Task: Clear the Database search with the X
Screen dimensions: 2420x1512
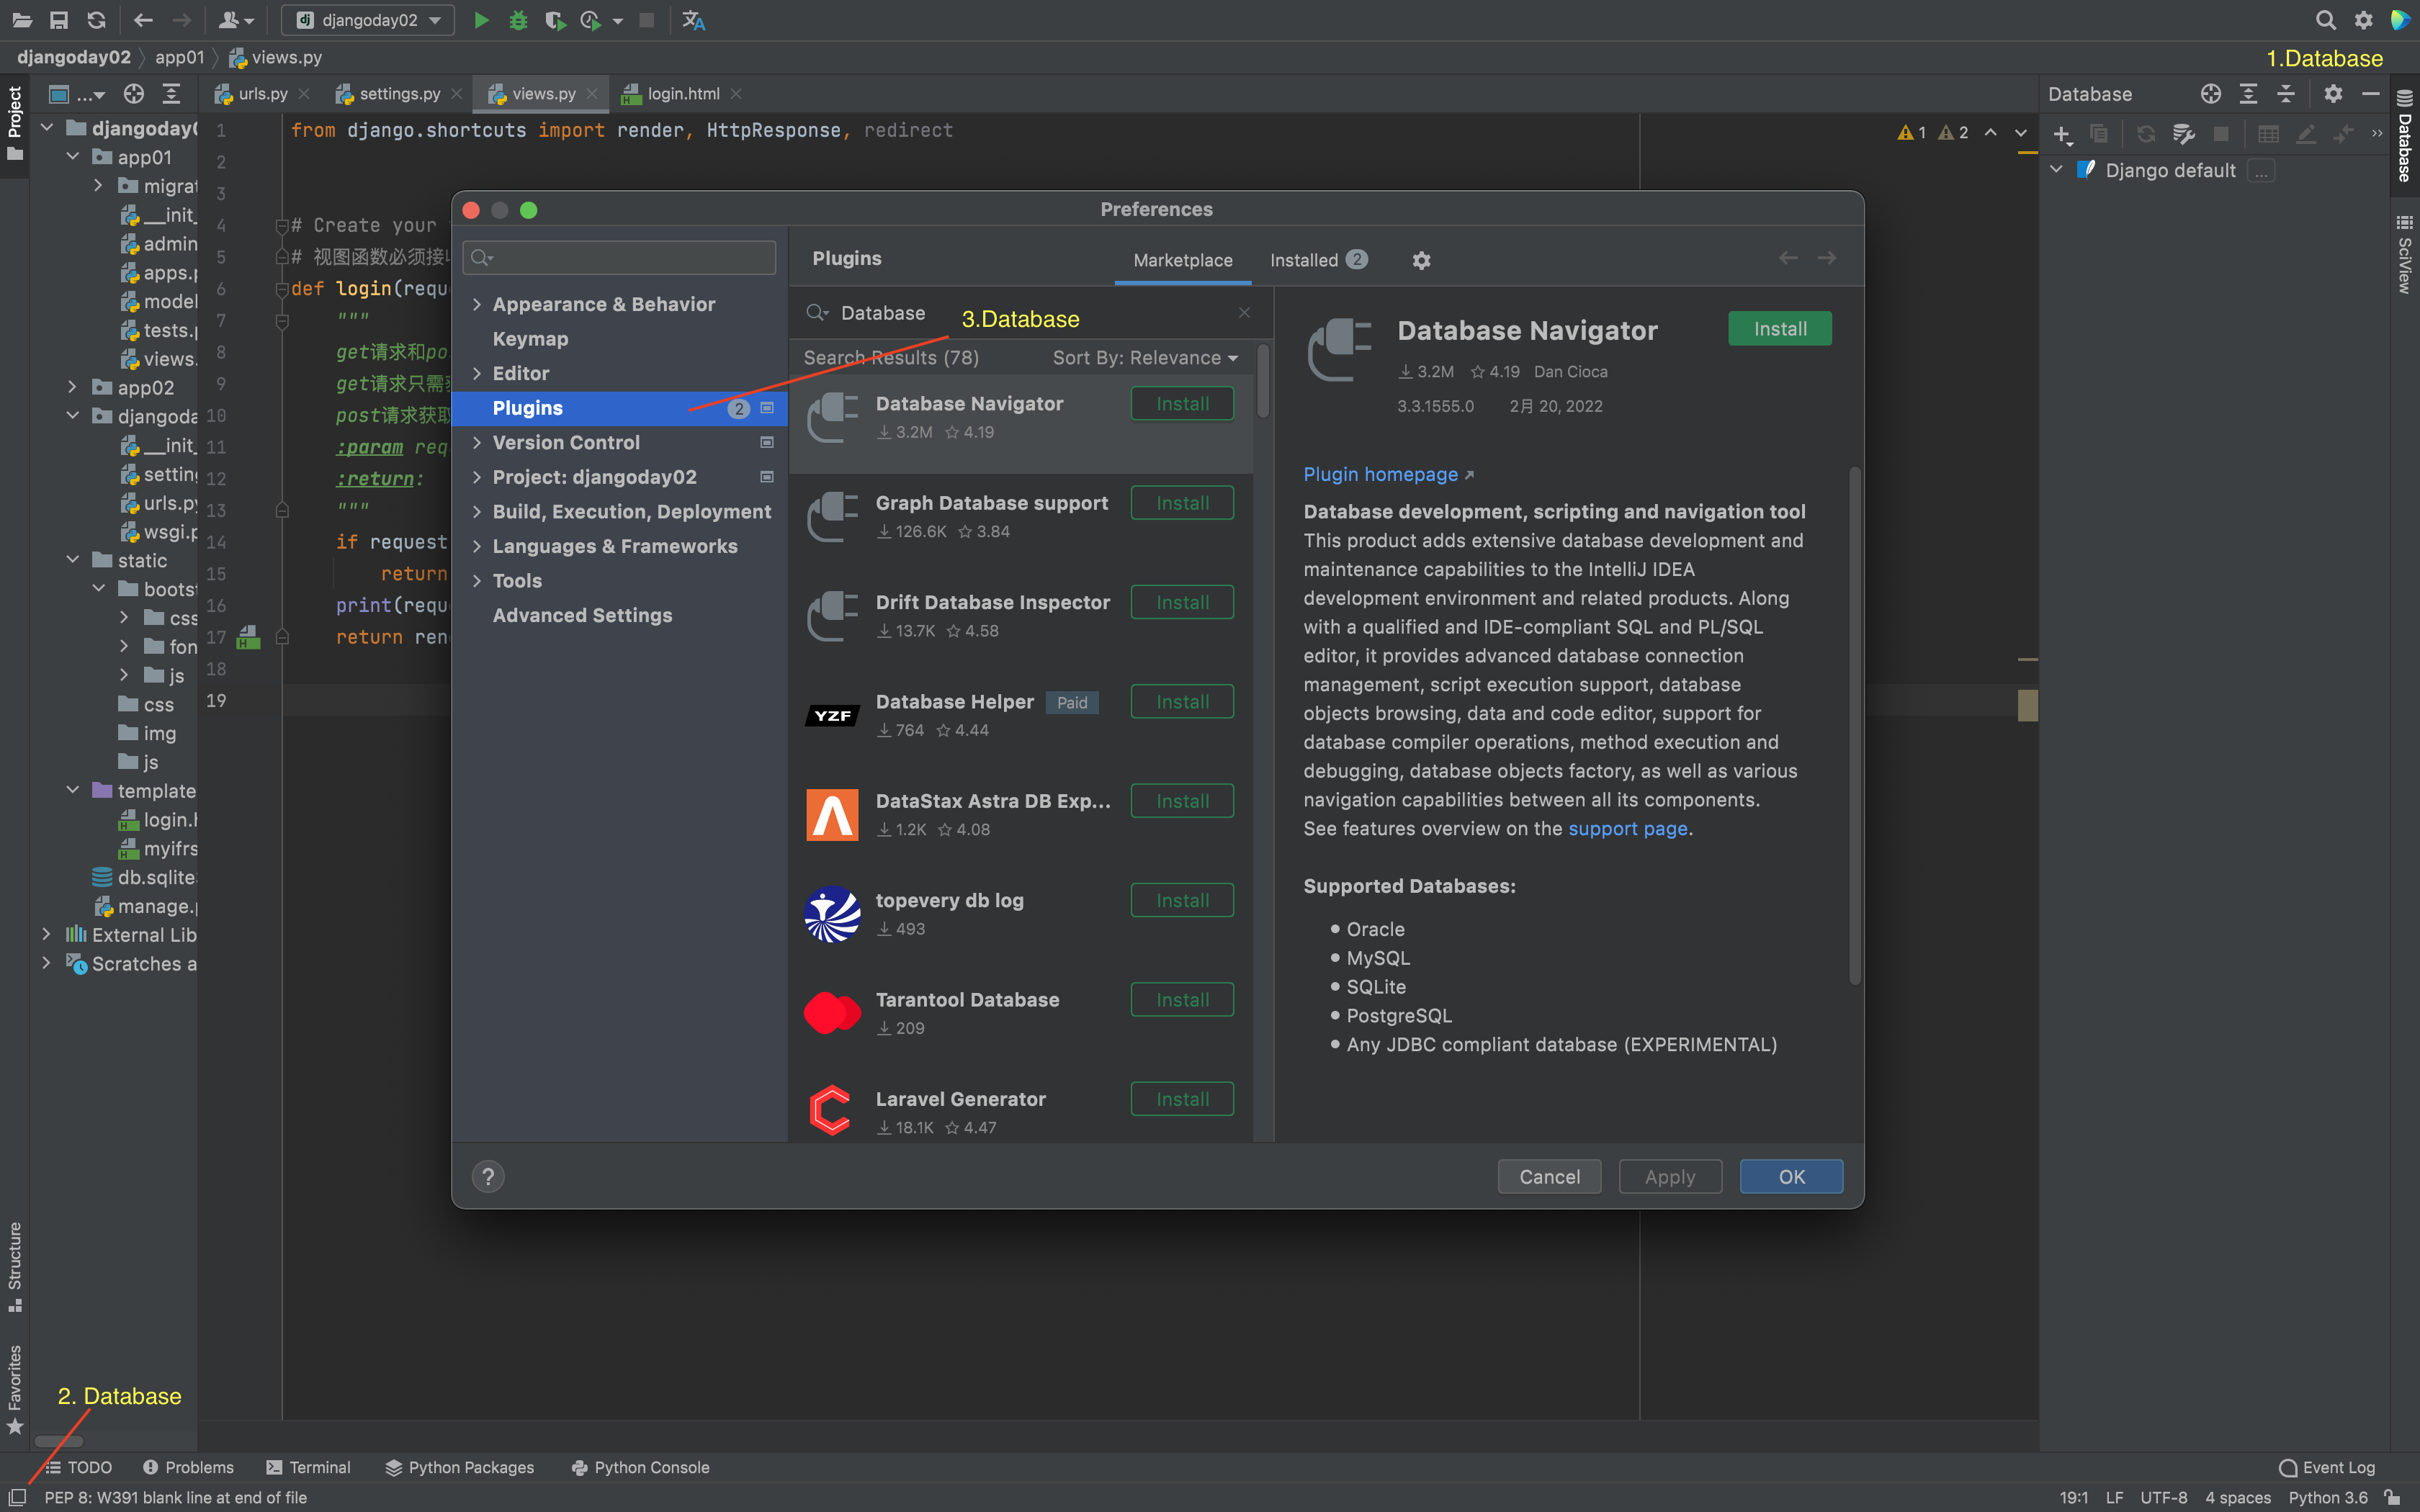Action: click(x=1244, y=311)
